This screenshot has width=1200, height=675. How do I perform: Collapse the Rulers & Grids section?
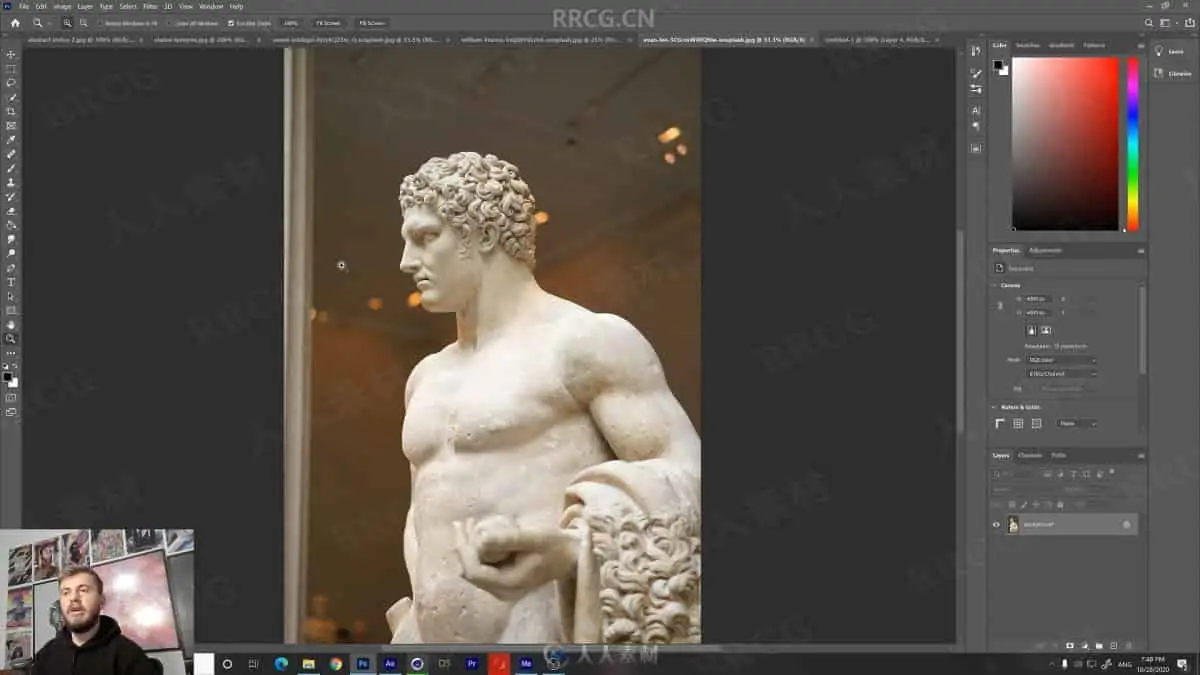click(996, 407)
